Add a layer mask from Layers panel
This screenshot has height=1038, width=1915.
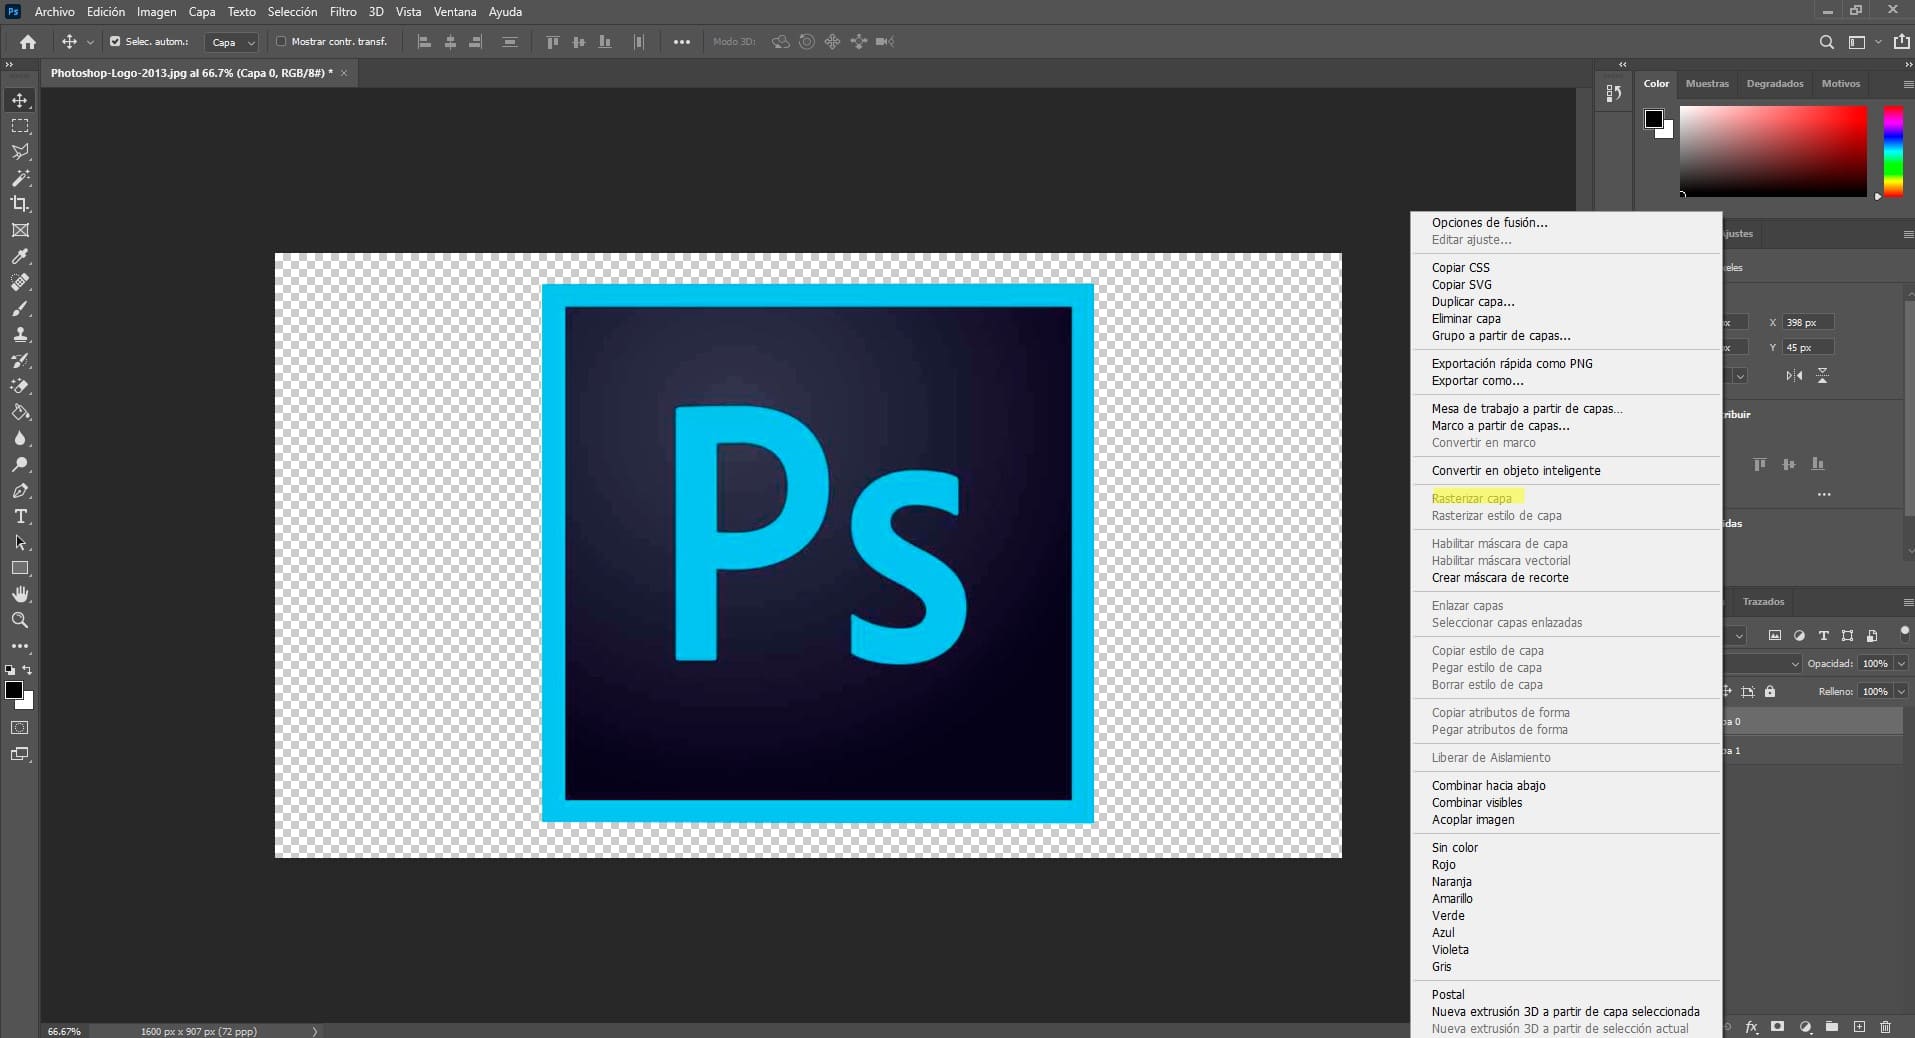coord(1777,1027)
